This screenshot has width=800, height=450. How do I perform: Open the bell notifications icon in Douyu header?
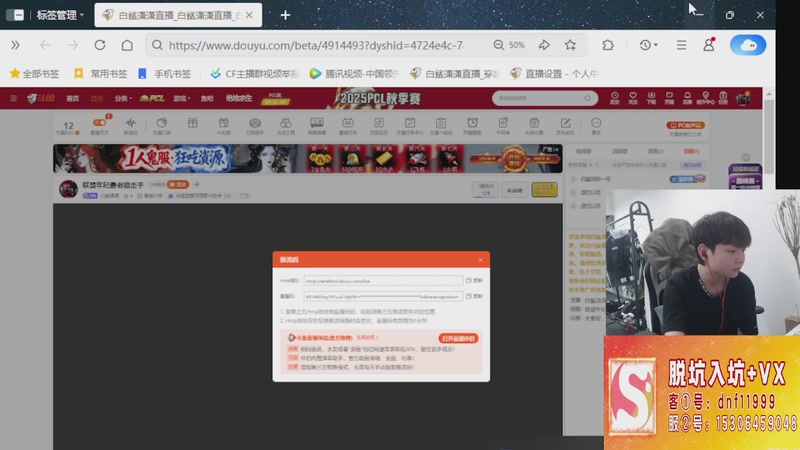(687, 98)
